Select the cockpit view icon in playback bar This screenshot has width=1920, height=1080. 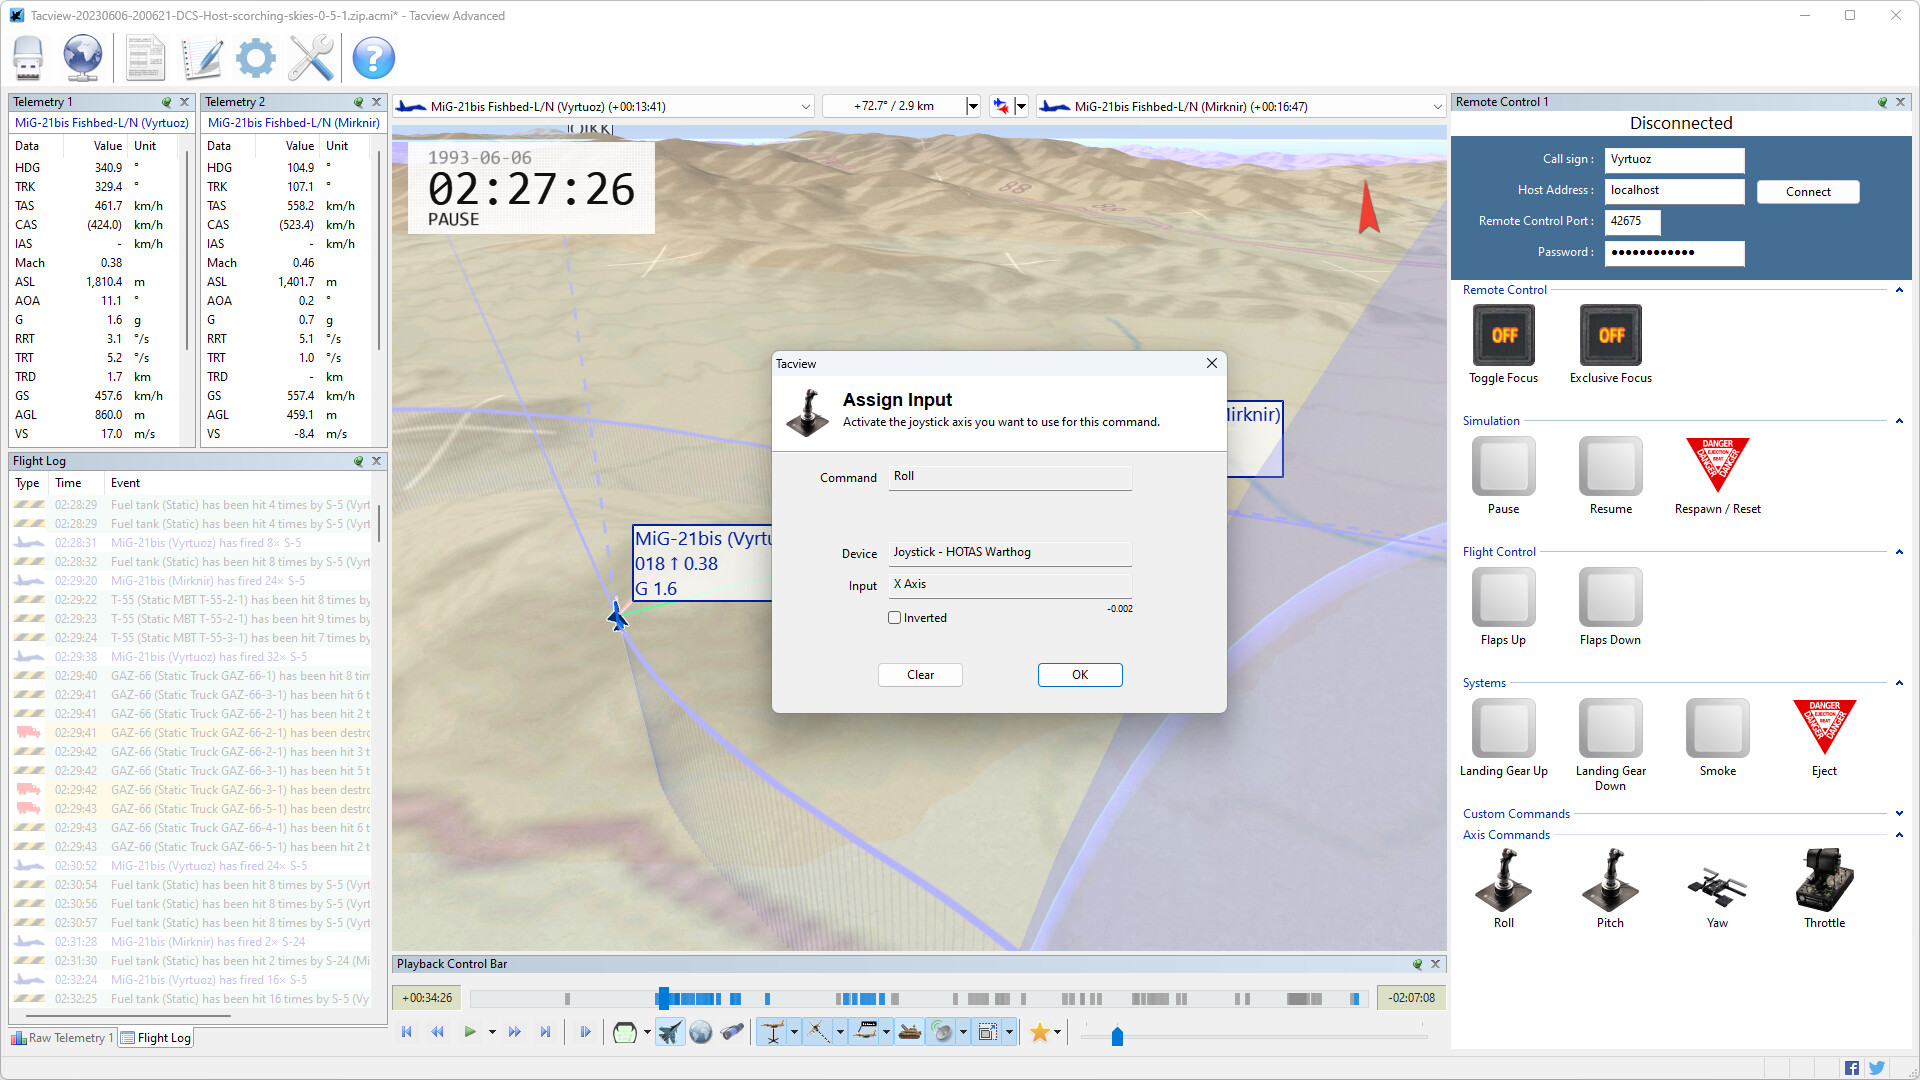point(624,1032)
